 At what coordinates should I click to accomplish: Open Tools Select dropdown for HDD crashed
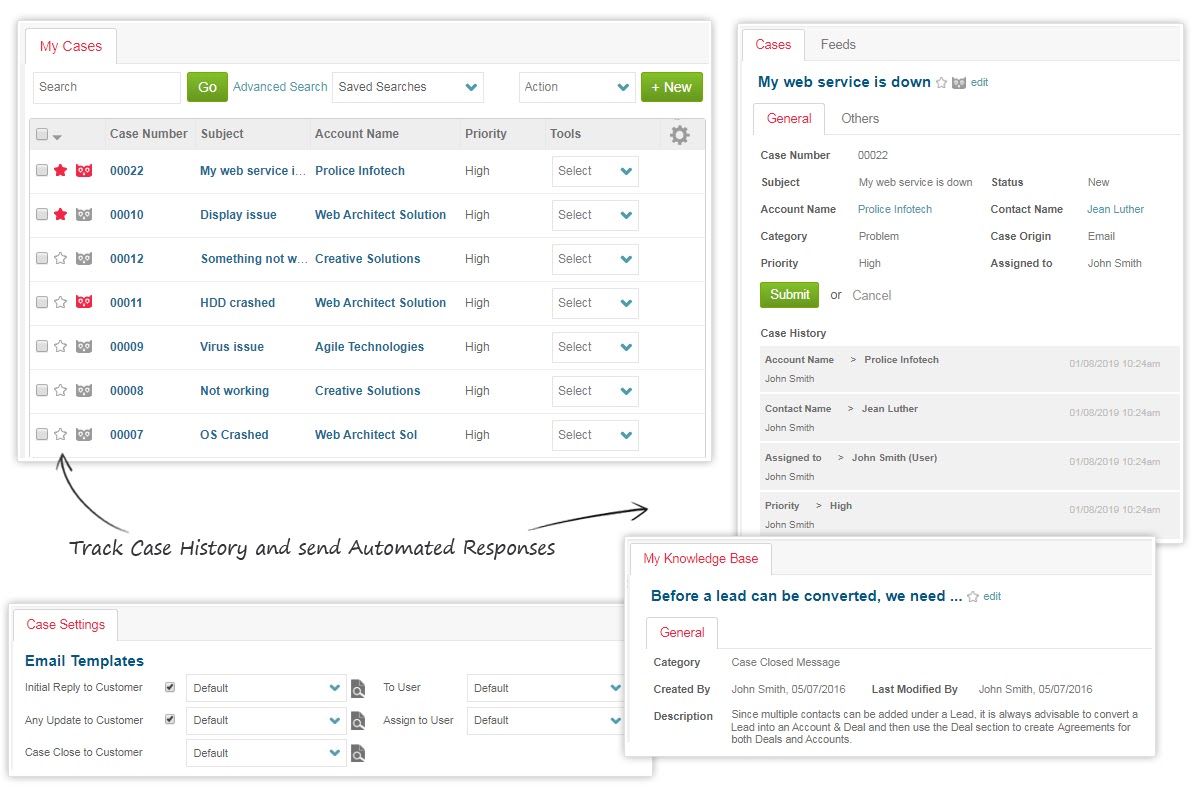point(595,303)
